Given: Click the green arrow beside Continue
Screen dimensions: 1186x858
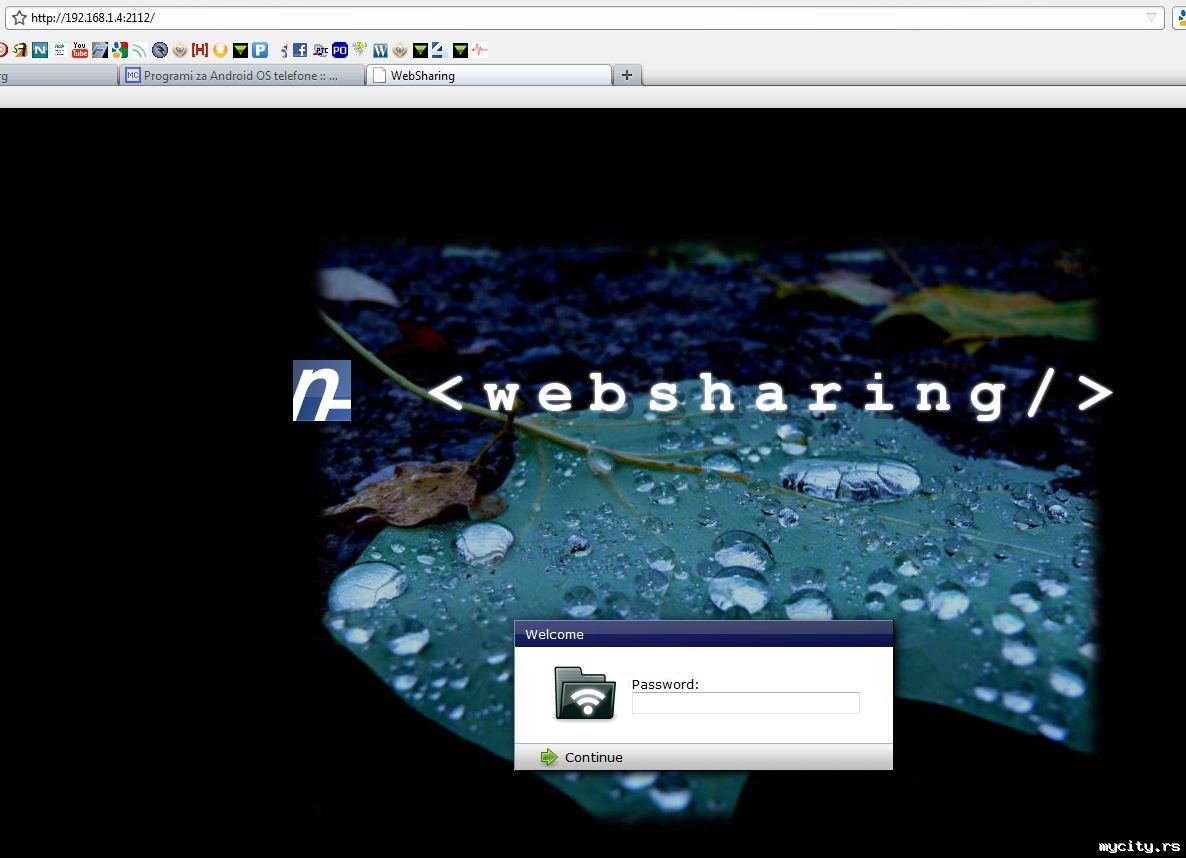Looking at the screenshot, I should point(549,757).
